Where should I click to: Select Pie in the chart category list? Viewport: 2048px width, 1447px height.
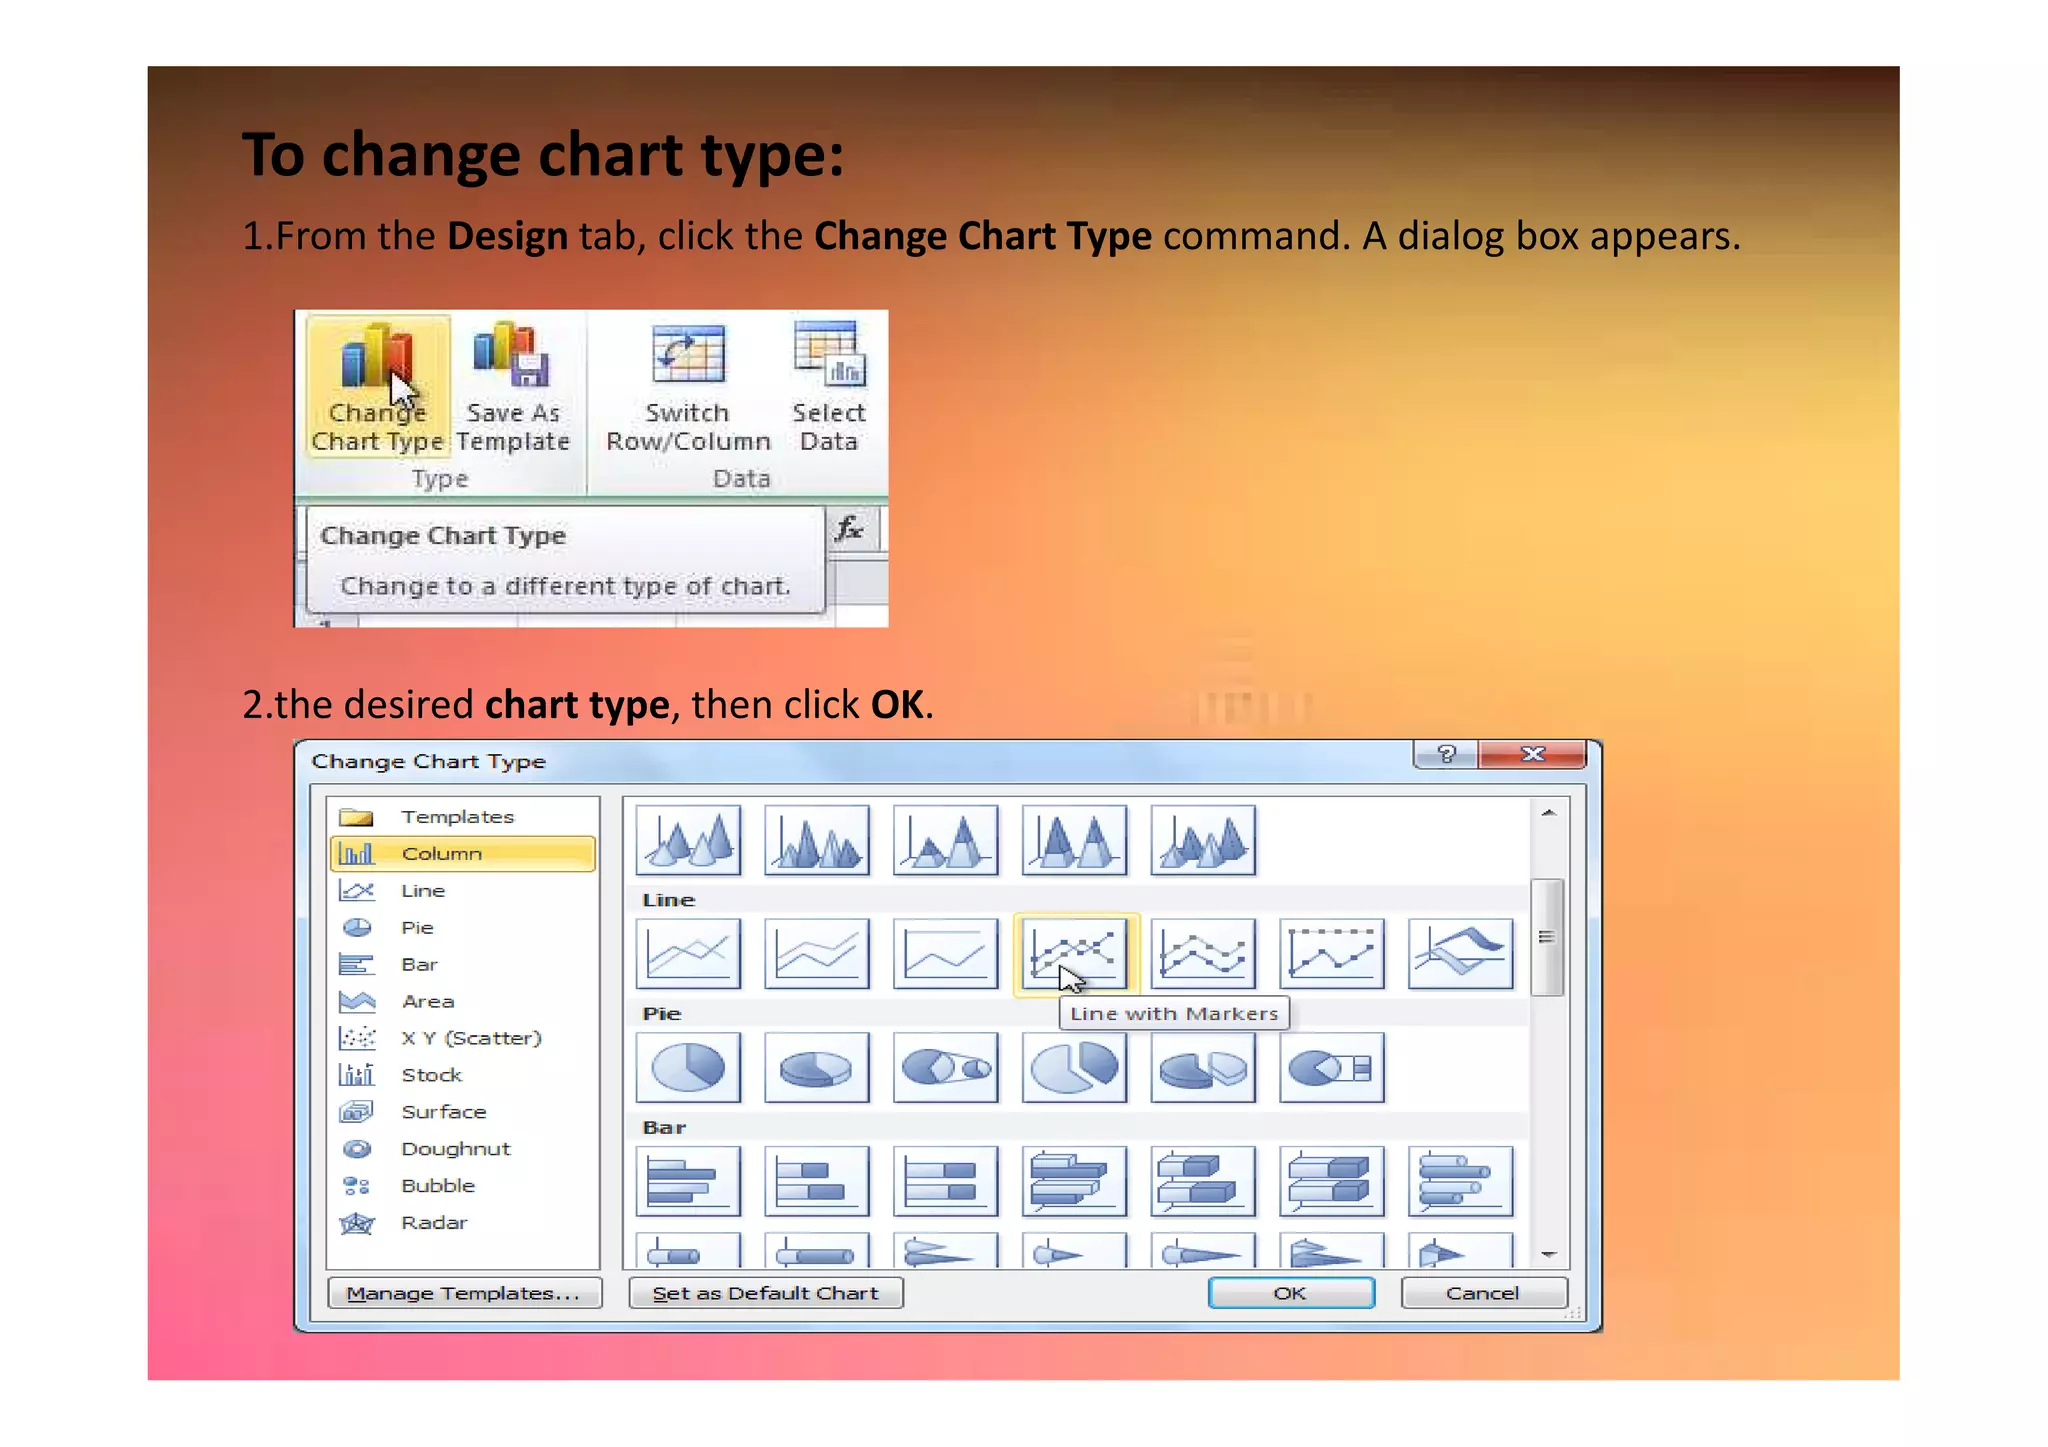(x=463, y=928)
